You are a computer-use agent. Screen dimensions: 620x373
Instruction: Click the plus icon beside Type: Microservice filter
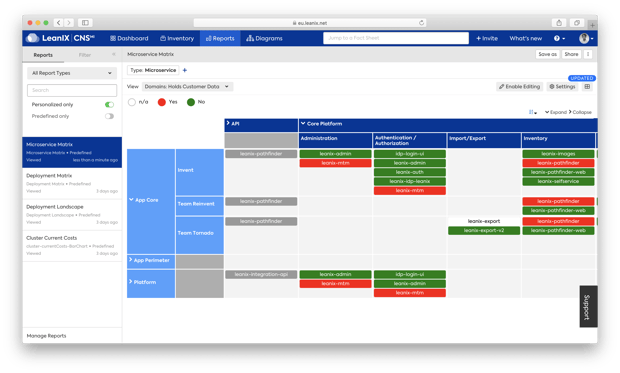pyautogui.click(x=185, y=70)
